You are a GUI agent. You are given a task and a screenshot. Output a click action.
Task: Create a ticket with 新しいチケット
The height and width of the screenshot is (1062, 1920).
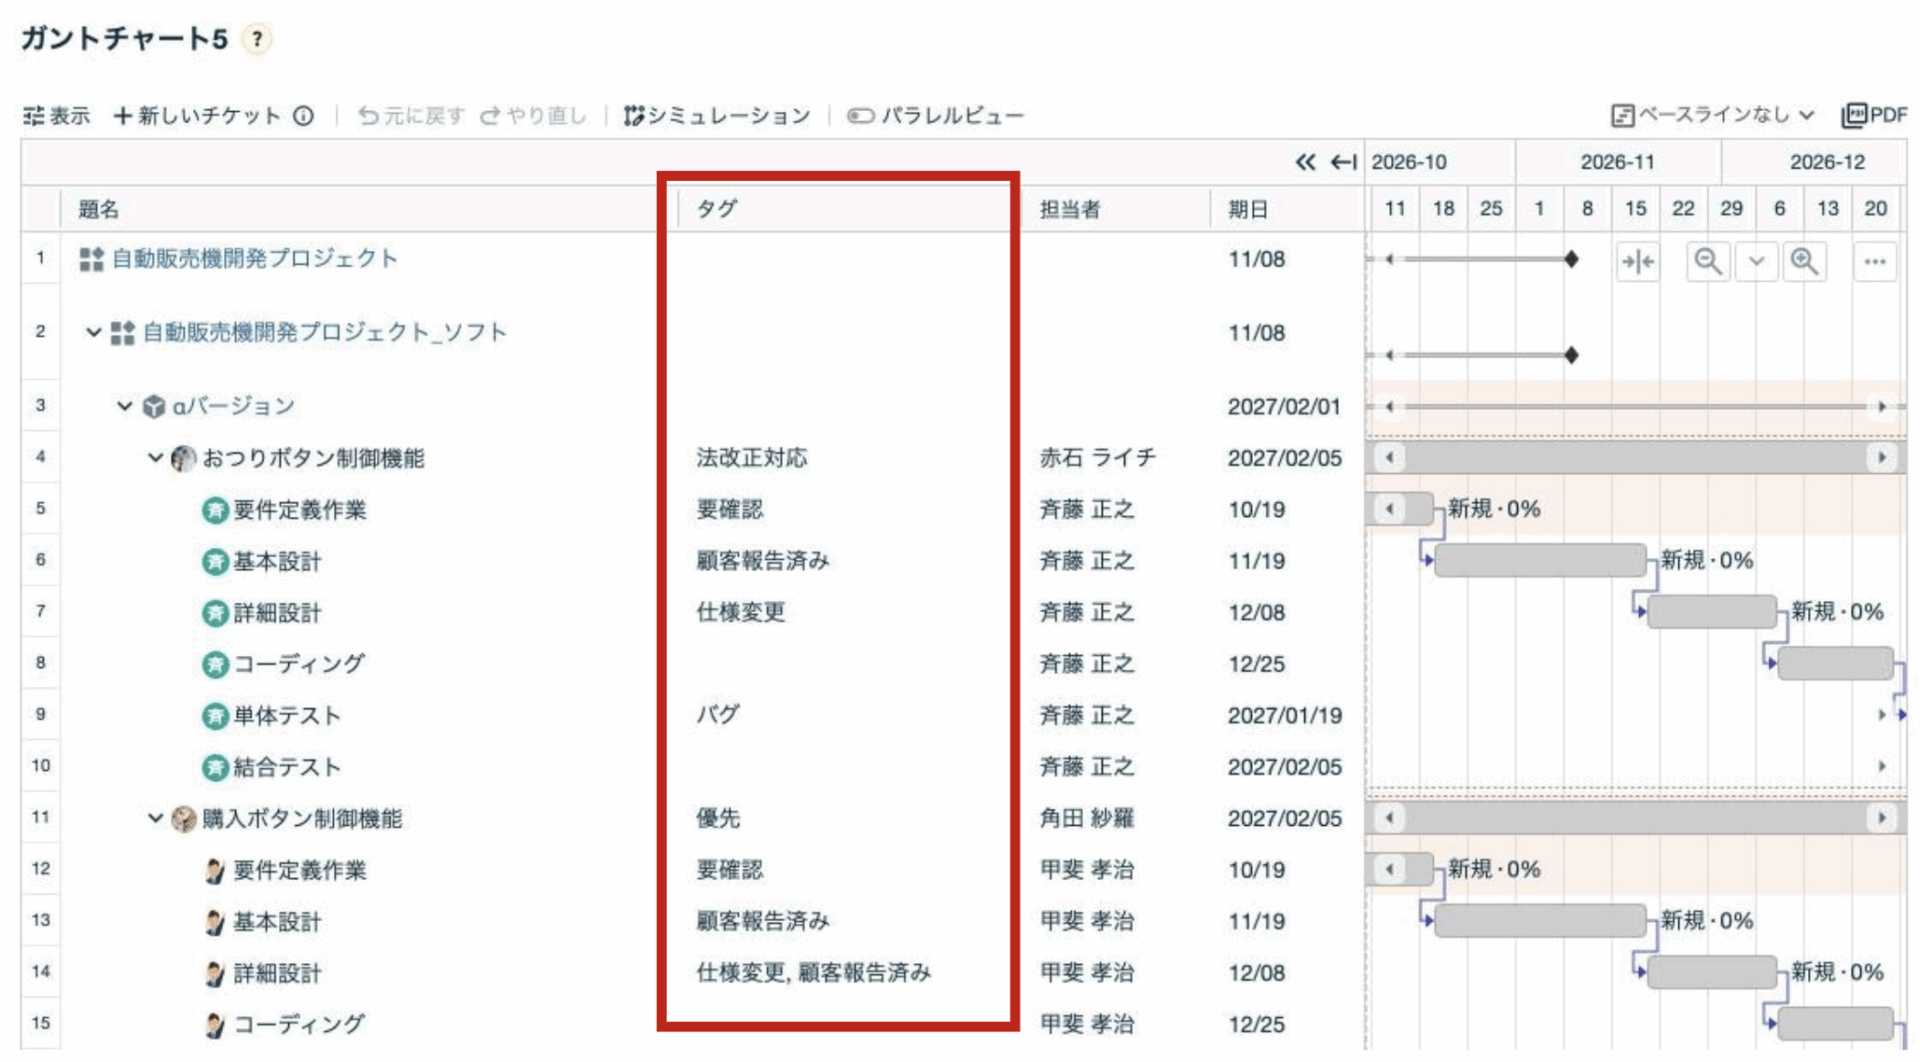point(198,116)
